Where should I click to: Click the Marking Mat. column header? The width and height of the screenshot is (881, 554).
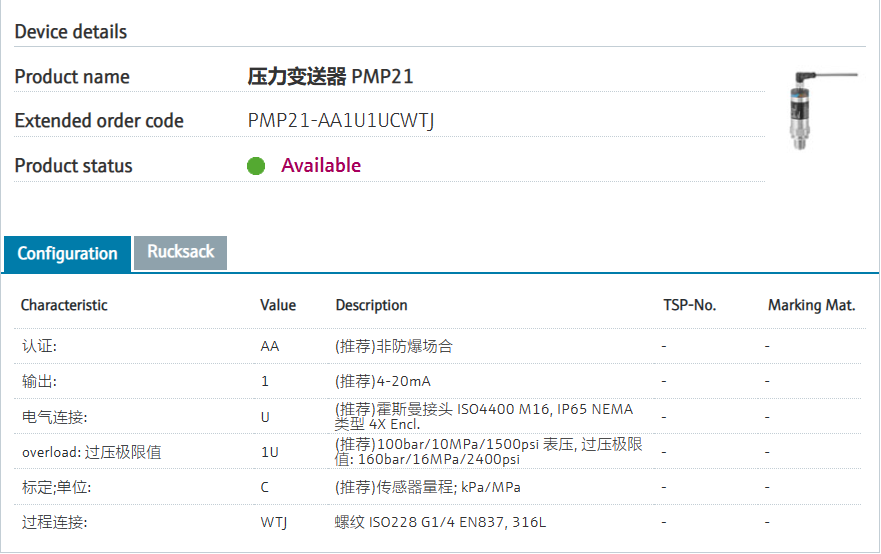pos(811,305)
